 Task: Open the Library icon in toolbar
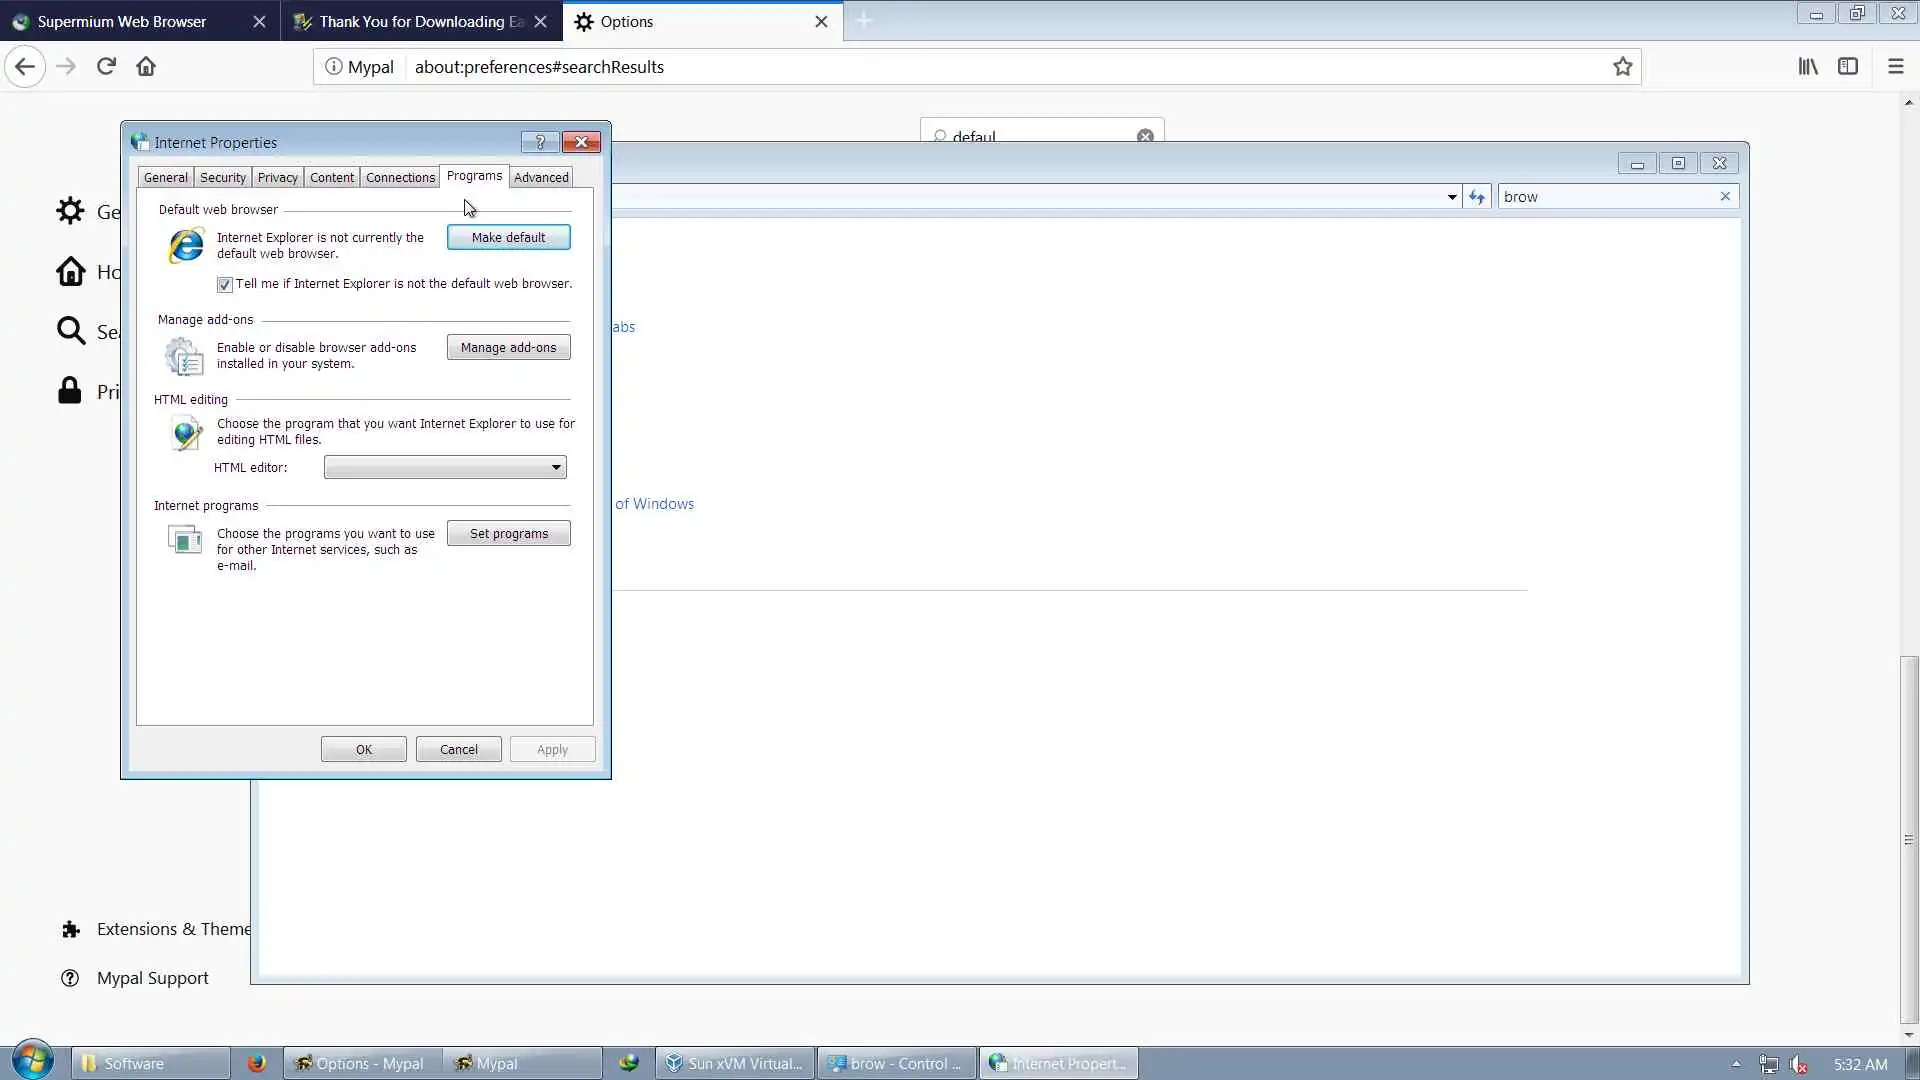click(1808, 67)
